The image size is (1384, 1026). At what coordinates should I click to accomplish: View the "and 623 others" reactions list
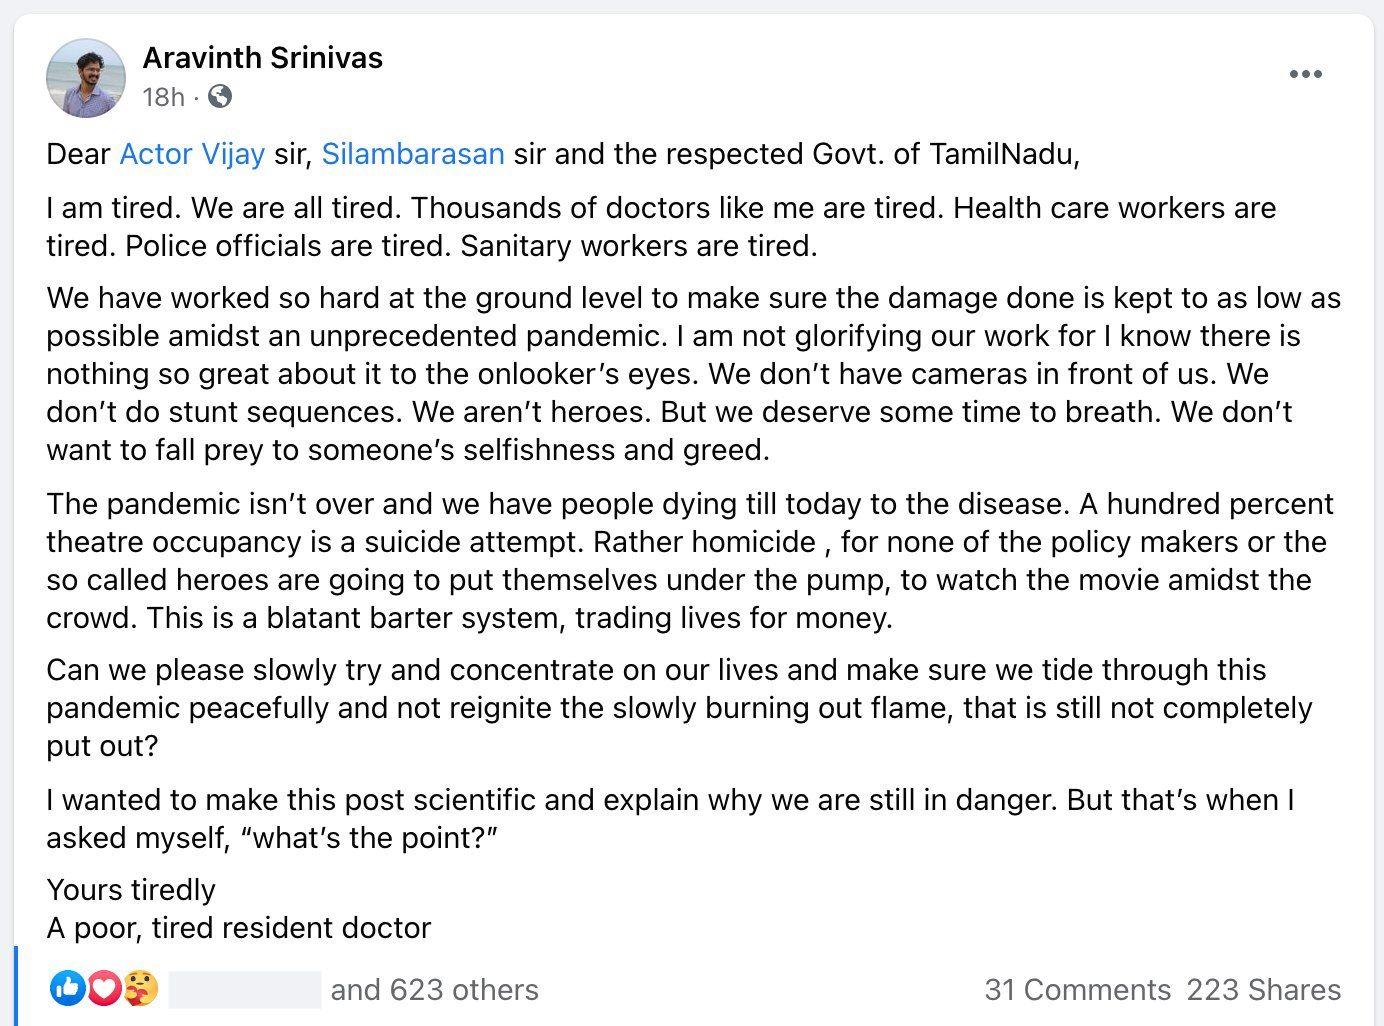click(435, 990)
